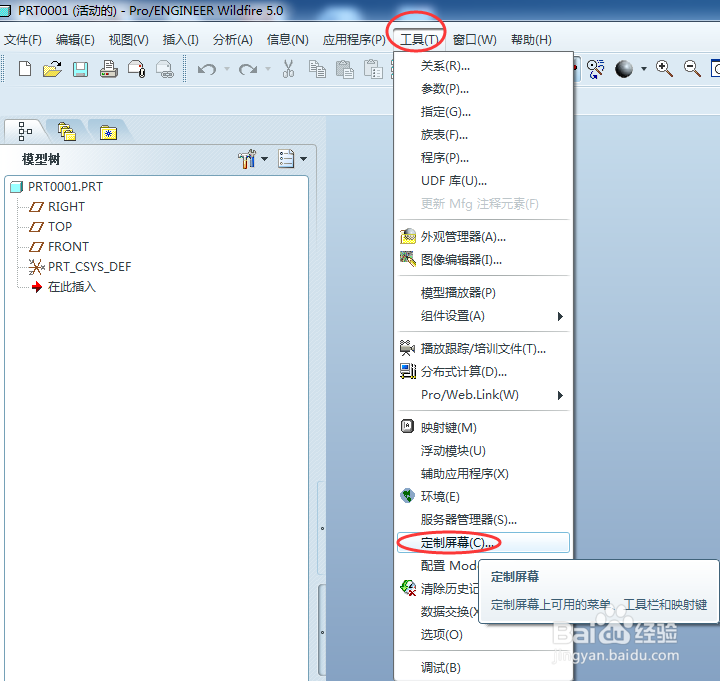Click the Paste Special icon
The width and height of the screenshot is (720, 681).
(x=373, y=69)
